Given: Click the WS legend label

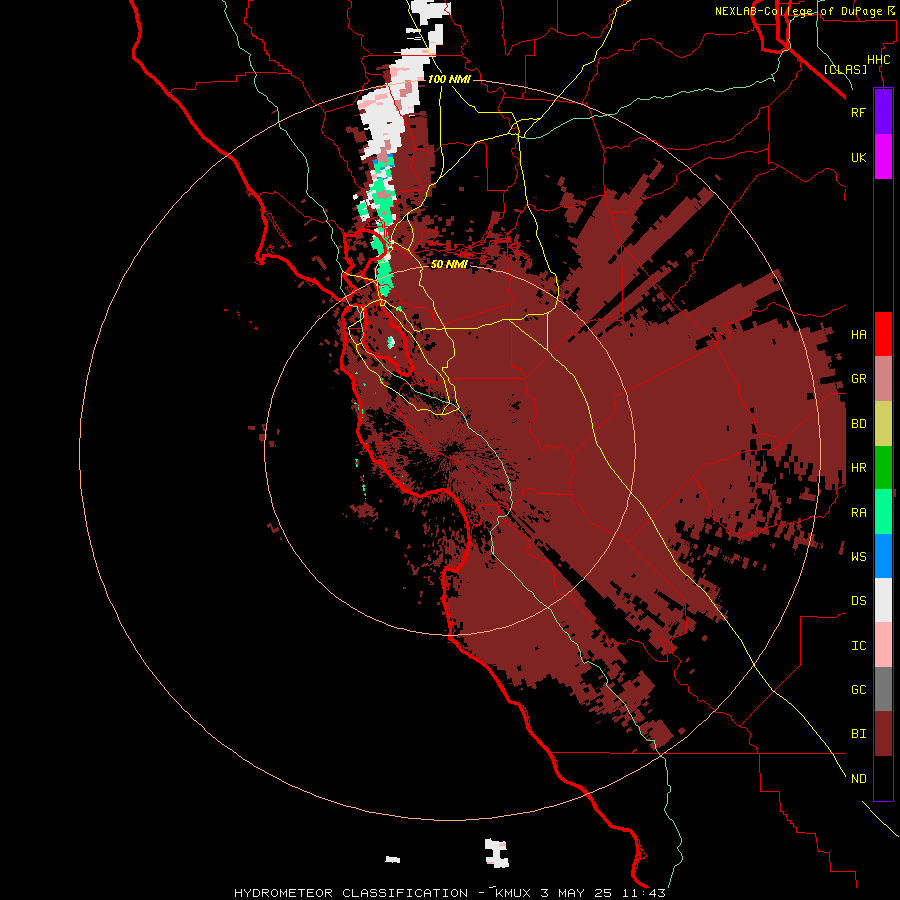Looking at the screenshot, I should (x=858, y=557).
